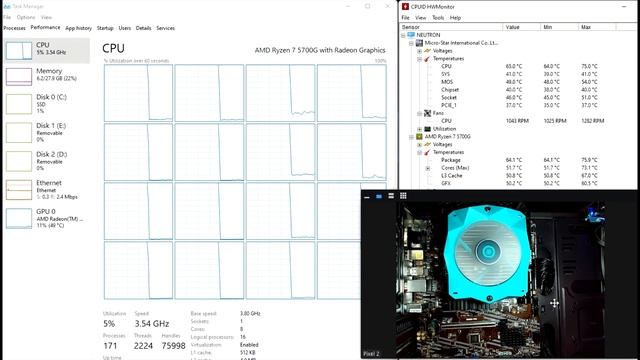Screen dimensions: 640x360
Task: Open Task Manager Options menu
Action: click(x=26, y=18)
